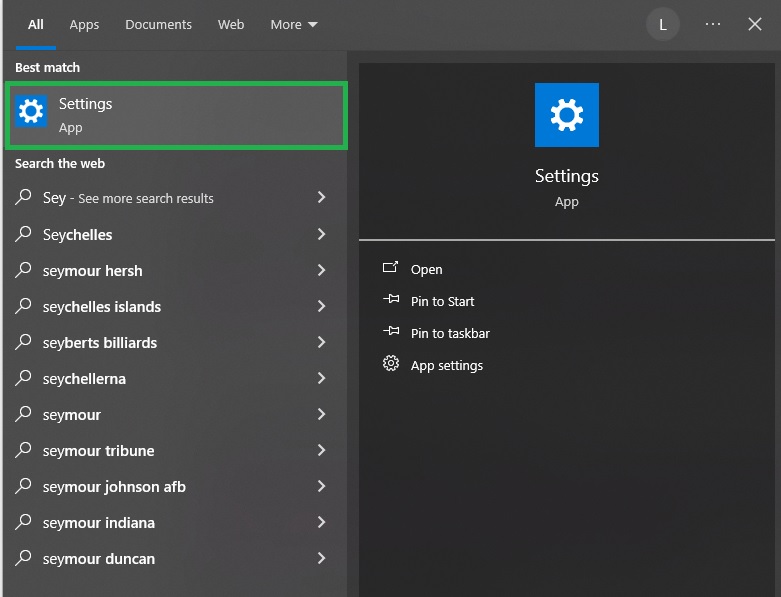Open the More filter dropdown

coord(294,24)
